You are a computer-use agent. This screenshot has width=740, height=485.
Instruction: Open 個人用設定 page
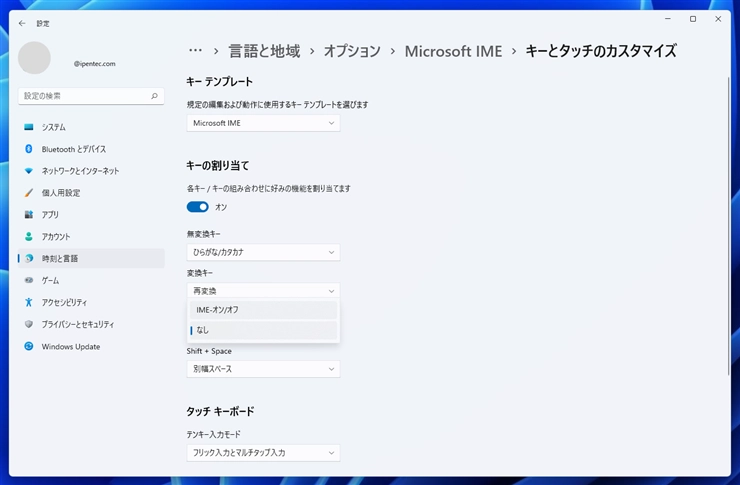[x=91, y=192]
